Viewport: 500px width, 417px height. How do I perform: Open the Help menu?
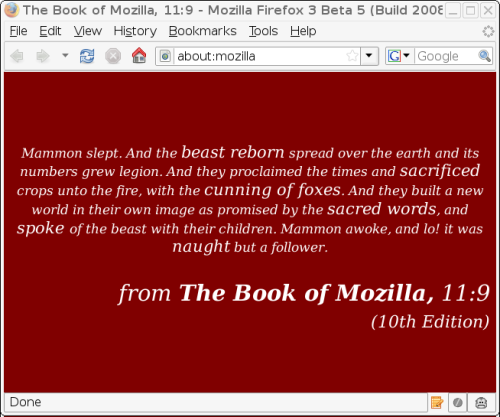tap(303, 31)
